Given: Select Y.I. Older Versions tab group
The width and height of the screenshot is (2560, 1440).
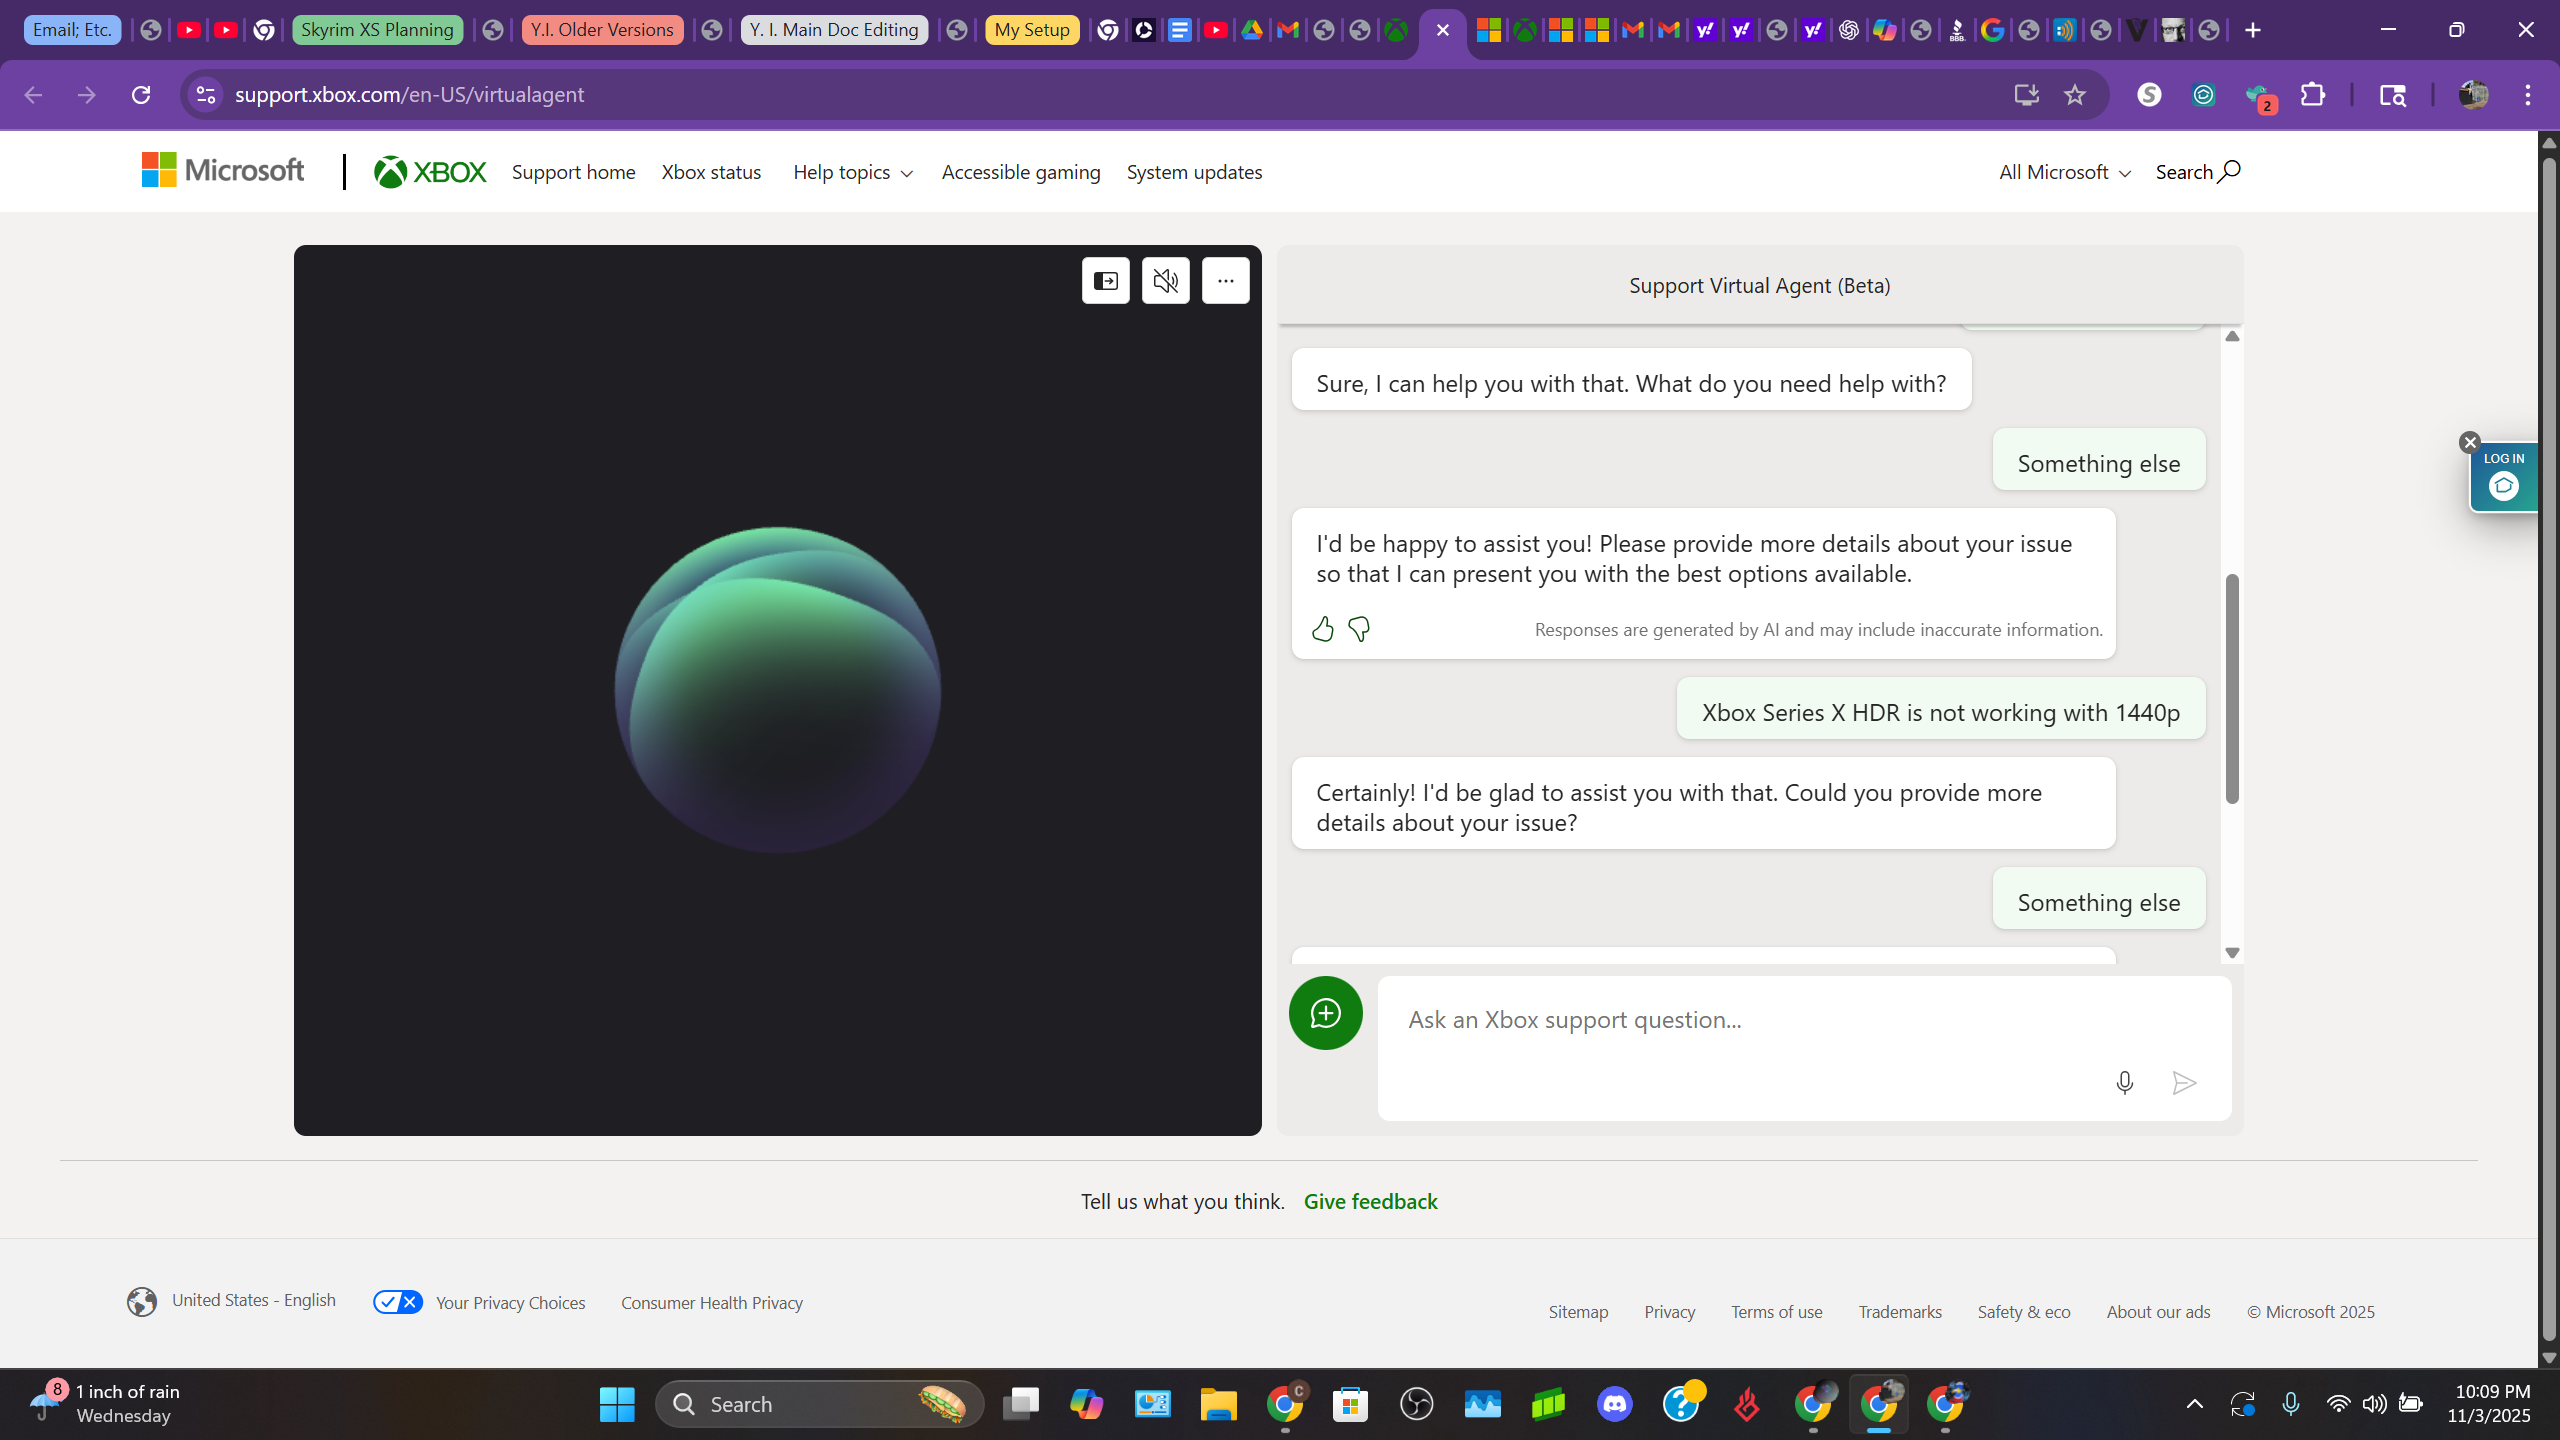Looking at the screenshot, I should (602, 30).
